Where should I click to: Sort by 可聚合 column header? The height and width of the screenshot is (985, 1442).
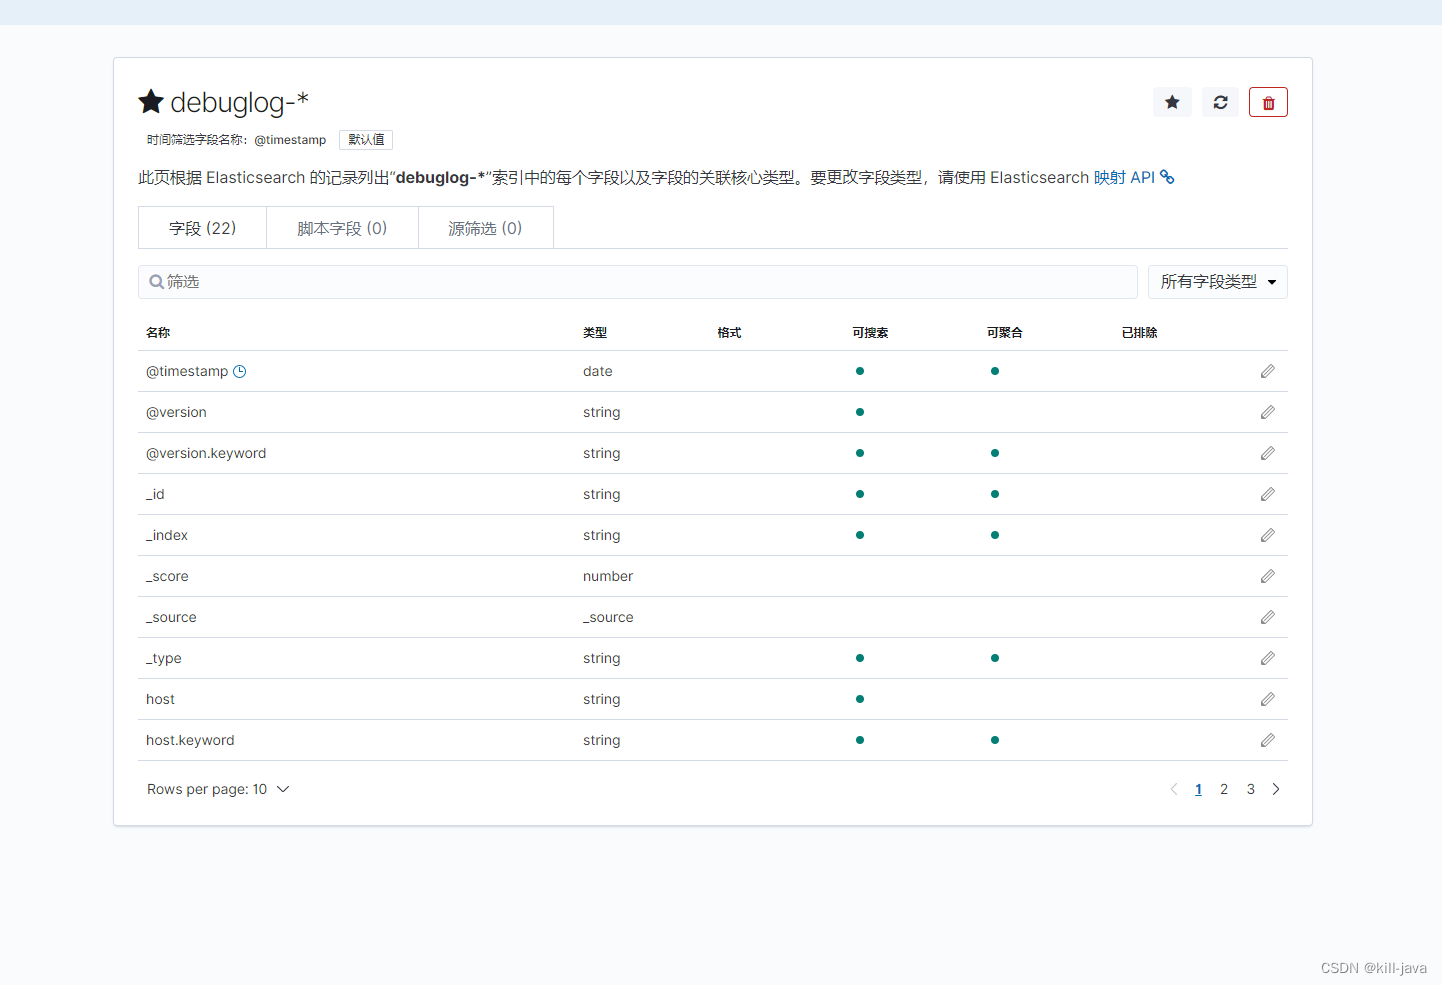[x=1004, y=332]
